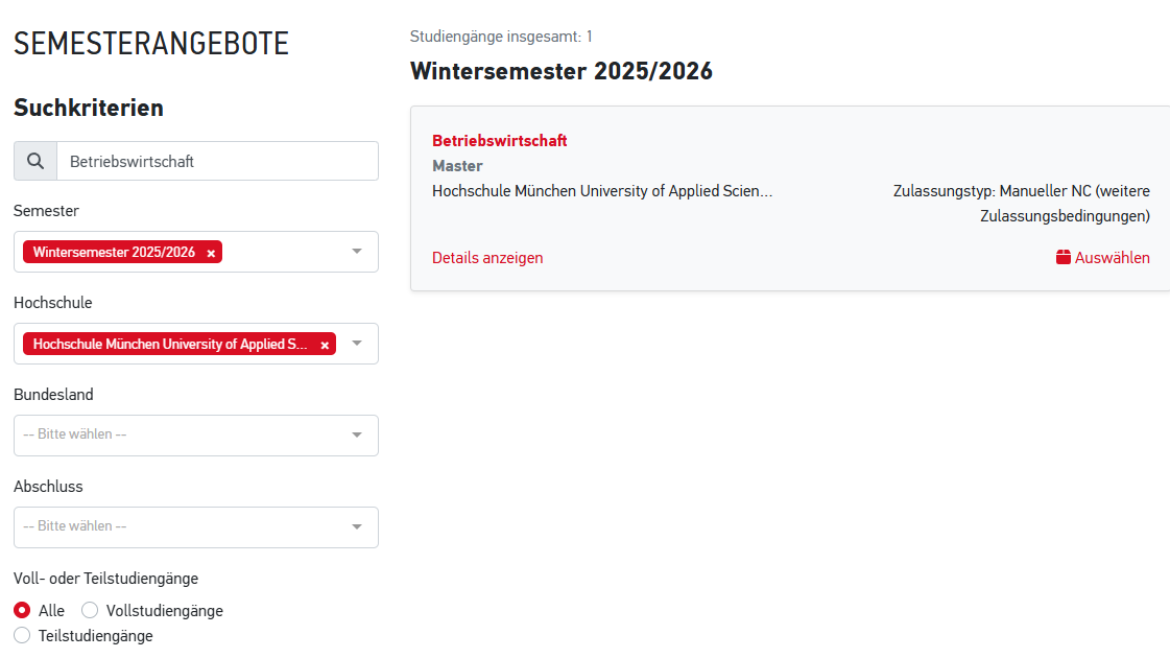Click the Wintersemester 2025/2026 tag label
The width and height of the screenshot is (1170, 658).
(113, 252)
